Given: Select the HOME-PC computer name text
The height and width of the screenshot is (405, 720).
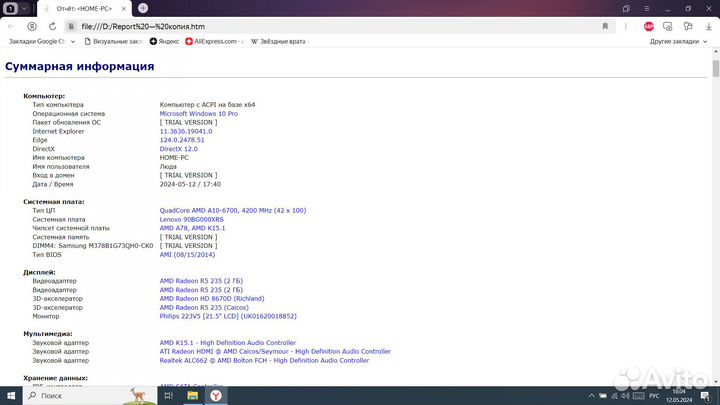Looking at the screenshot, I should tap(174, 158).
